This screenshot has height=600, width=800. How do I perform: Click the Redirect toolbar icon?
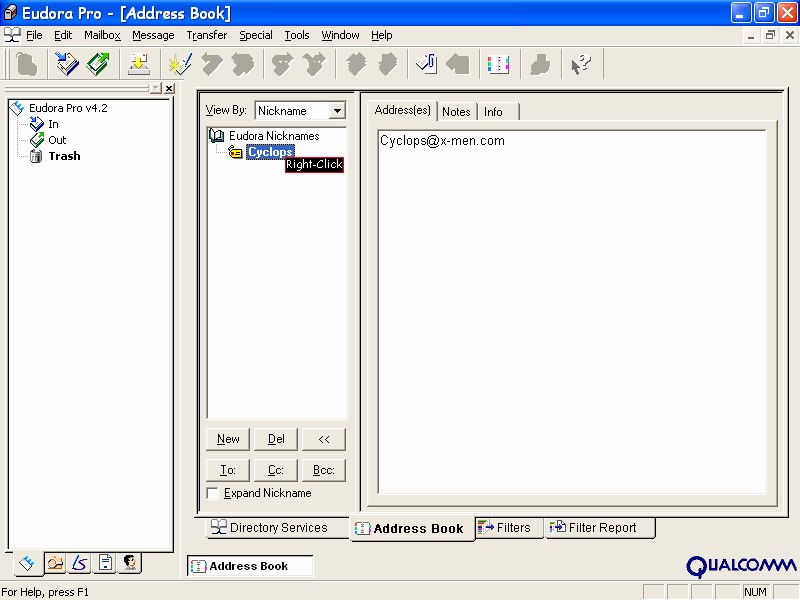coord(314,65)
